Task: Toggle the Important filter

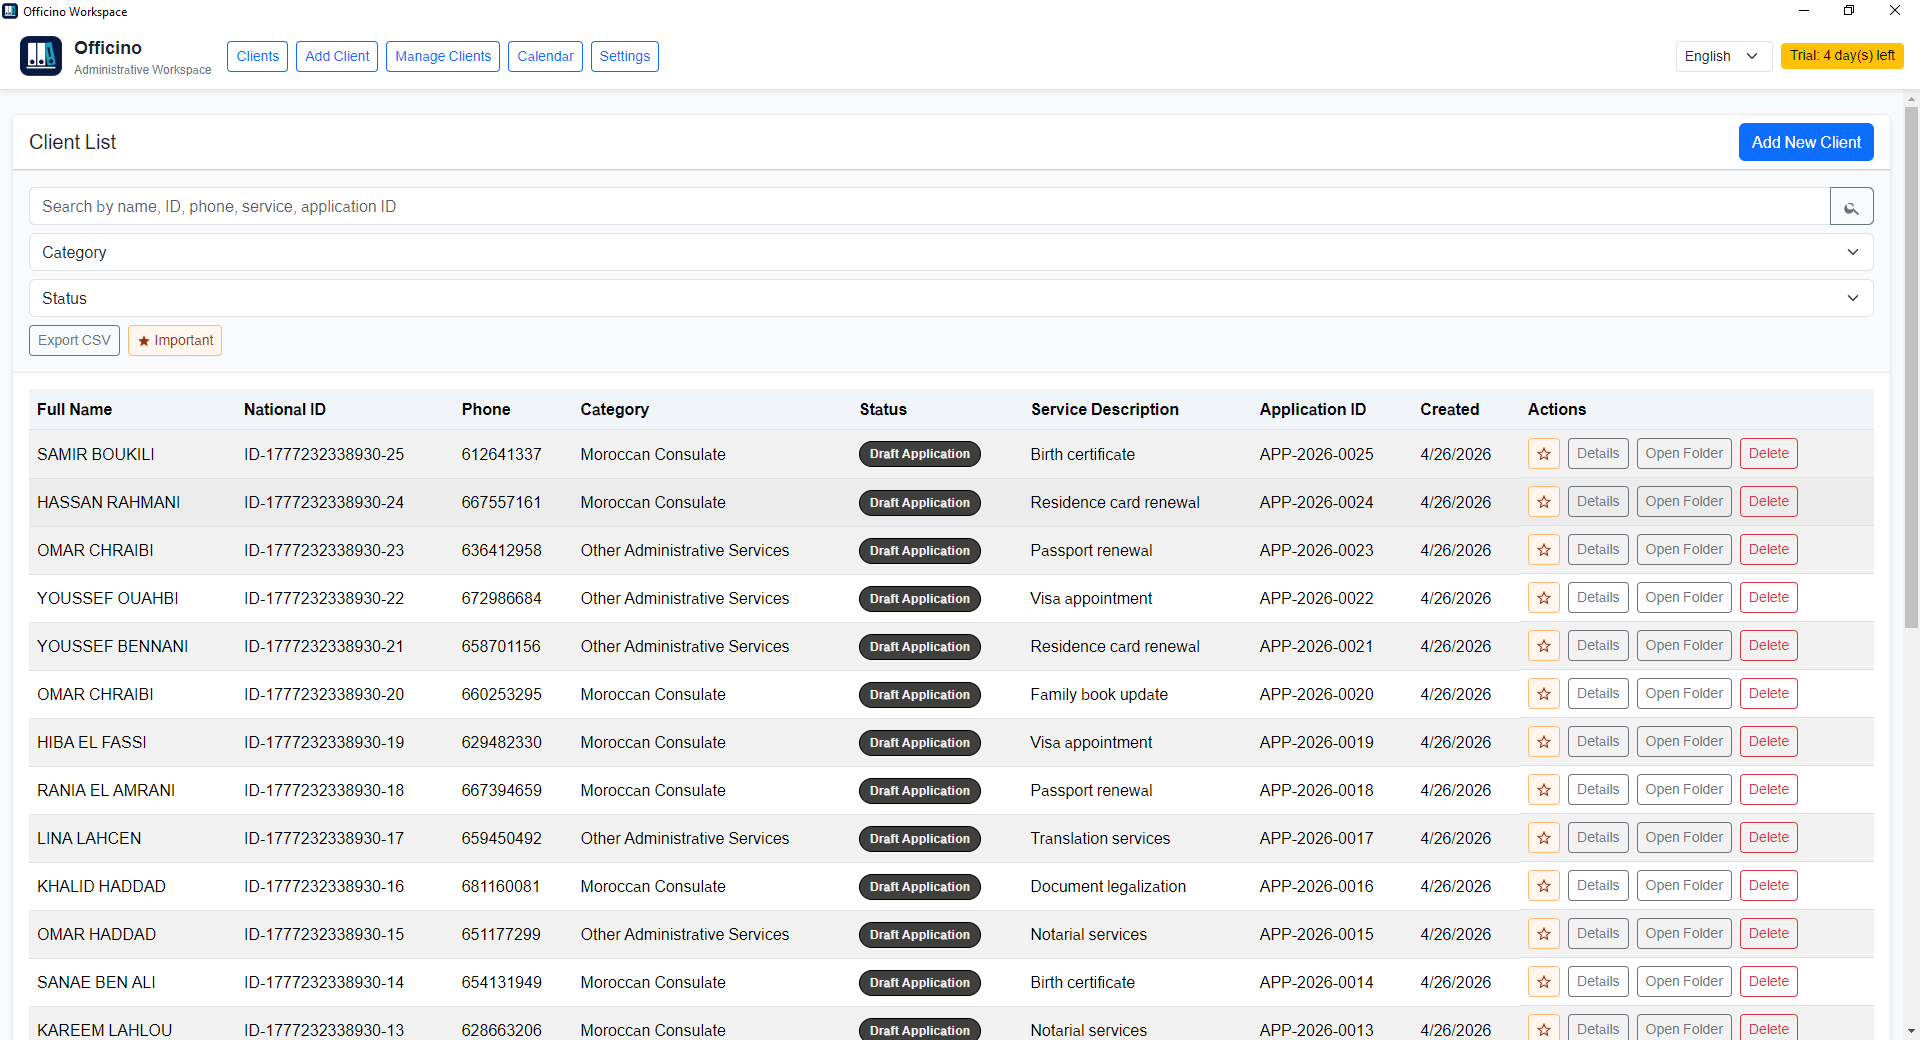Action: [x=174, y=340]
